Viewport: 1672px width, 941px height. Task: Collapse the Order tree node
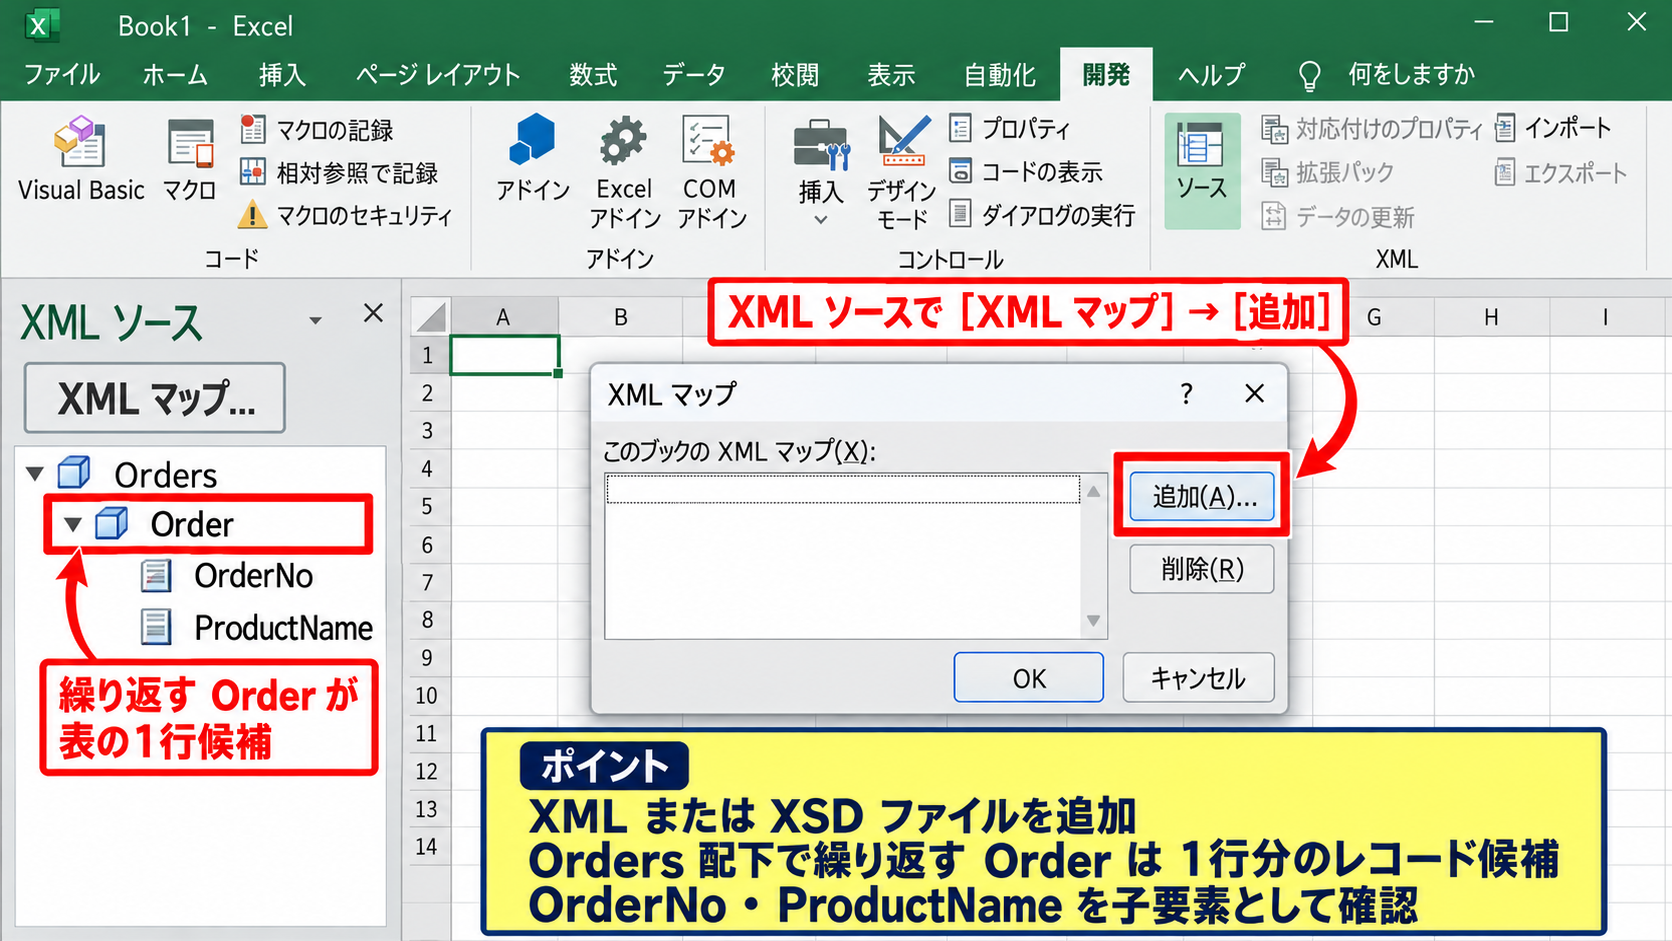(72, 523)
